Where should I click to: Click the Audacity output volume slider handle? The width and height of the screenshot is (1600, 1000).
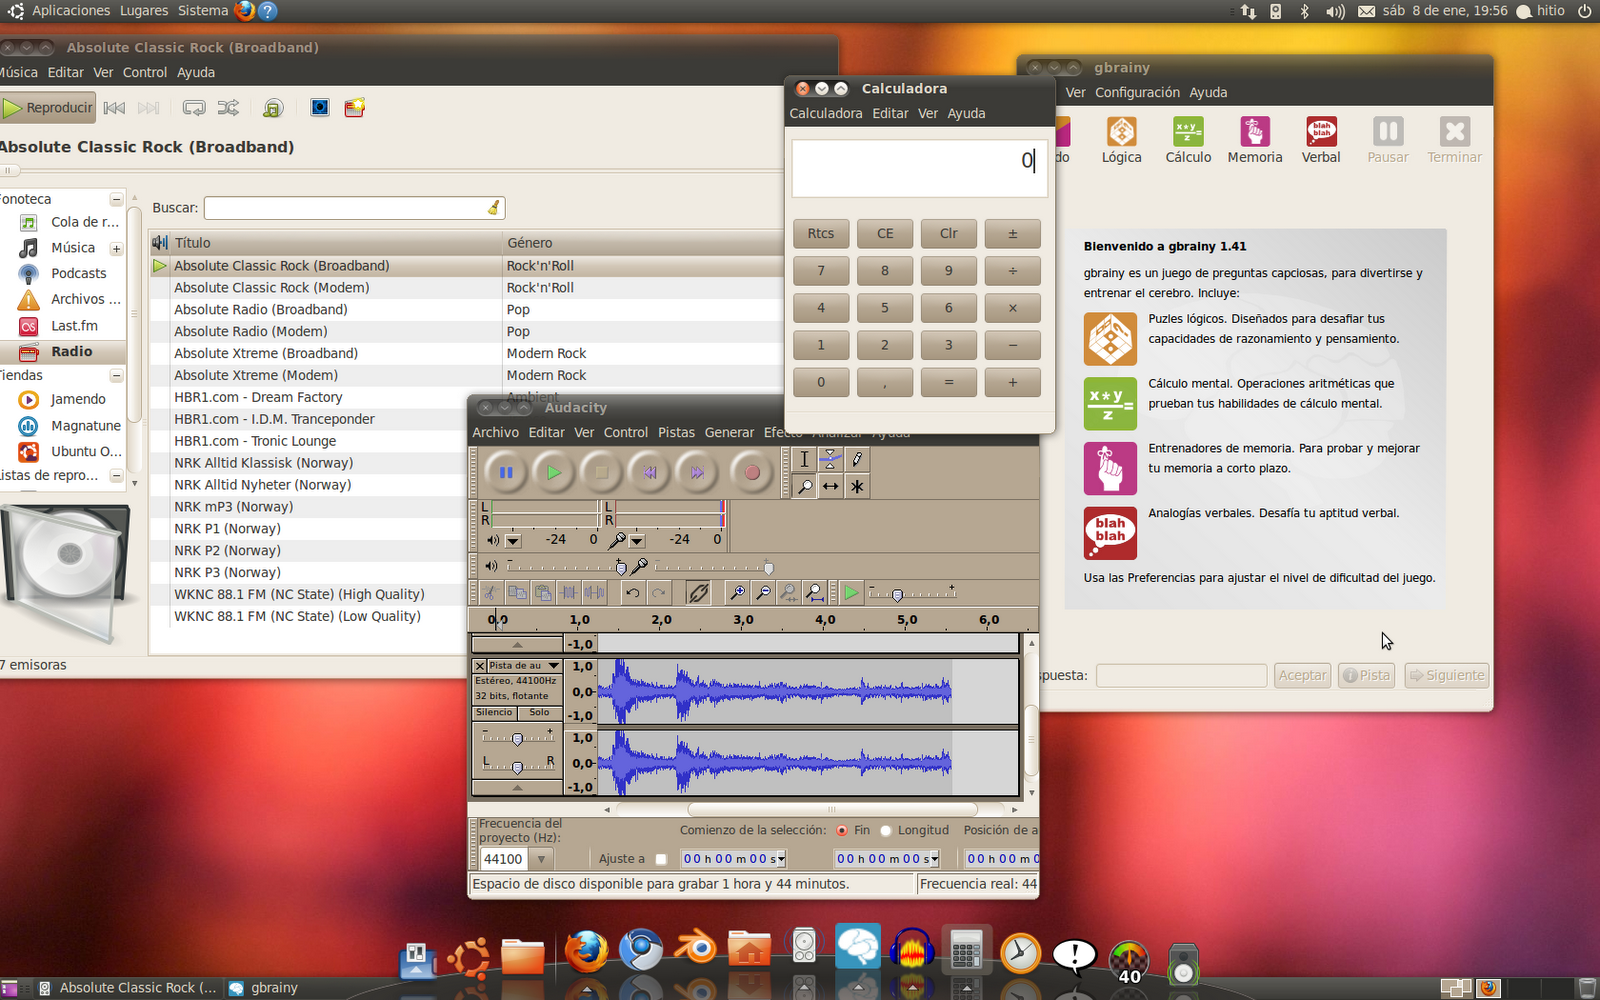[621, 568]
